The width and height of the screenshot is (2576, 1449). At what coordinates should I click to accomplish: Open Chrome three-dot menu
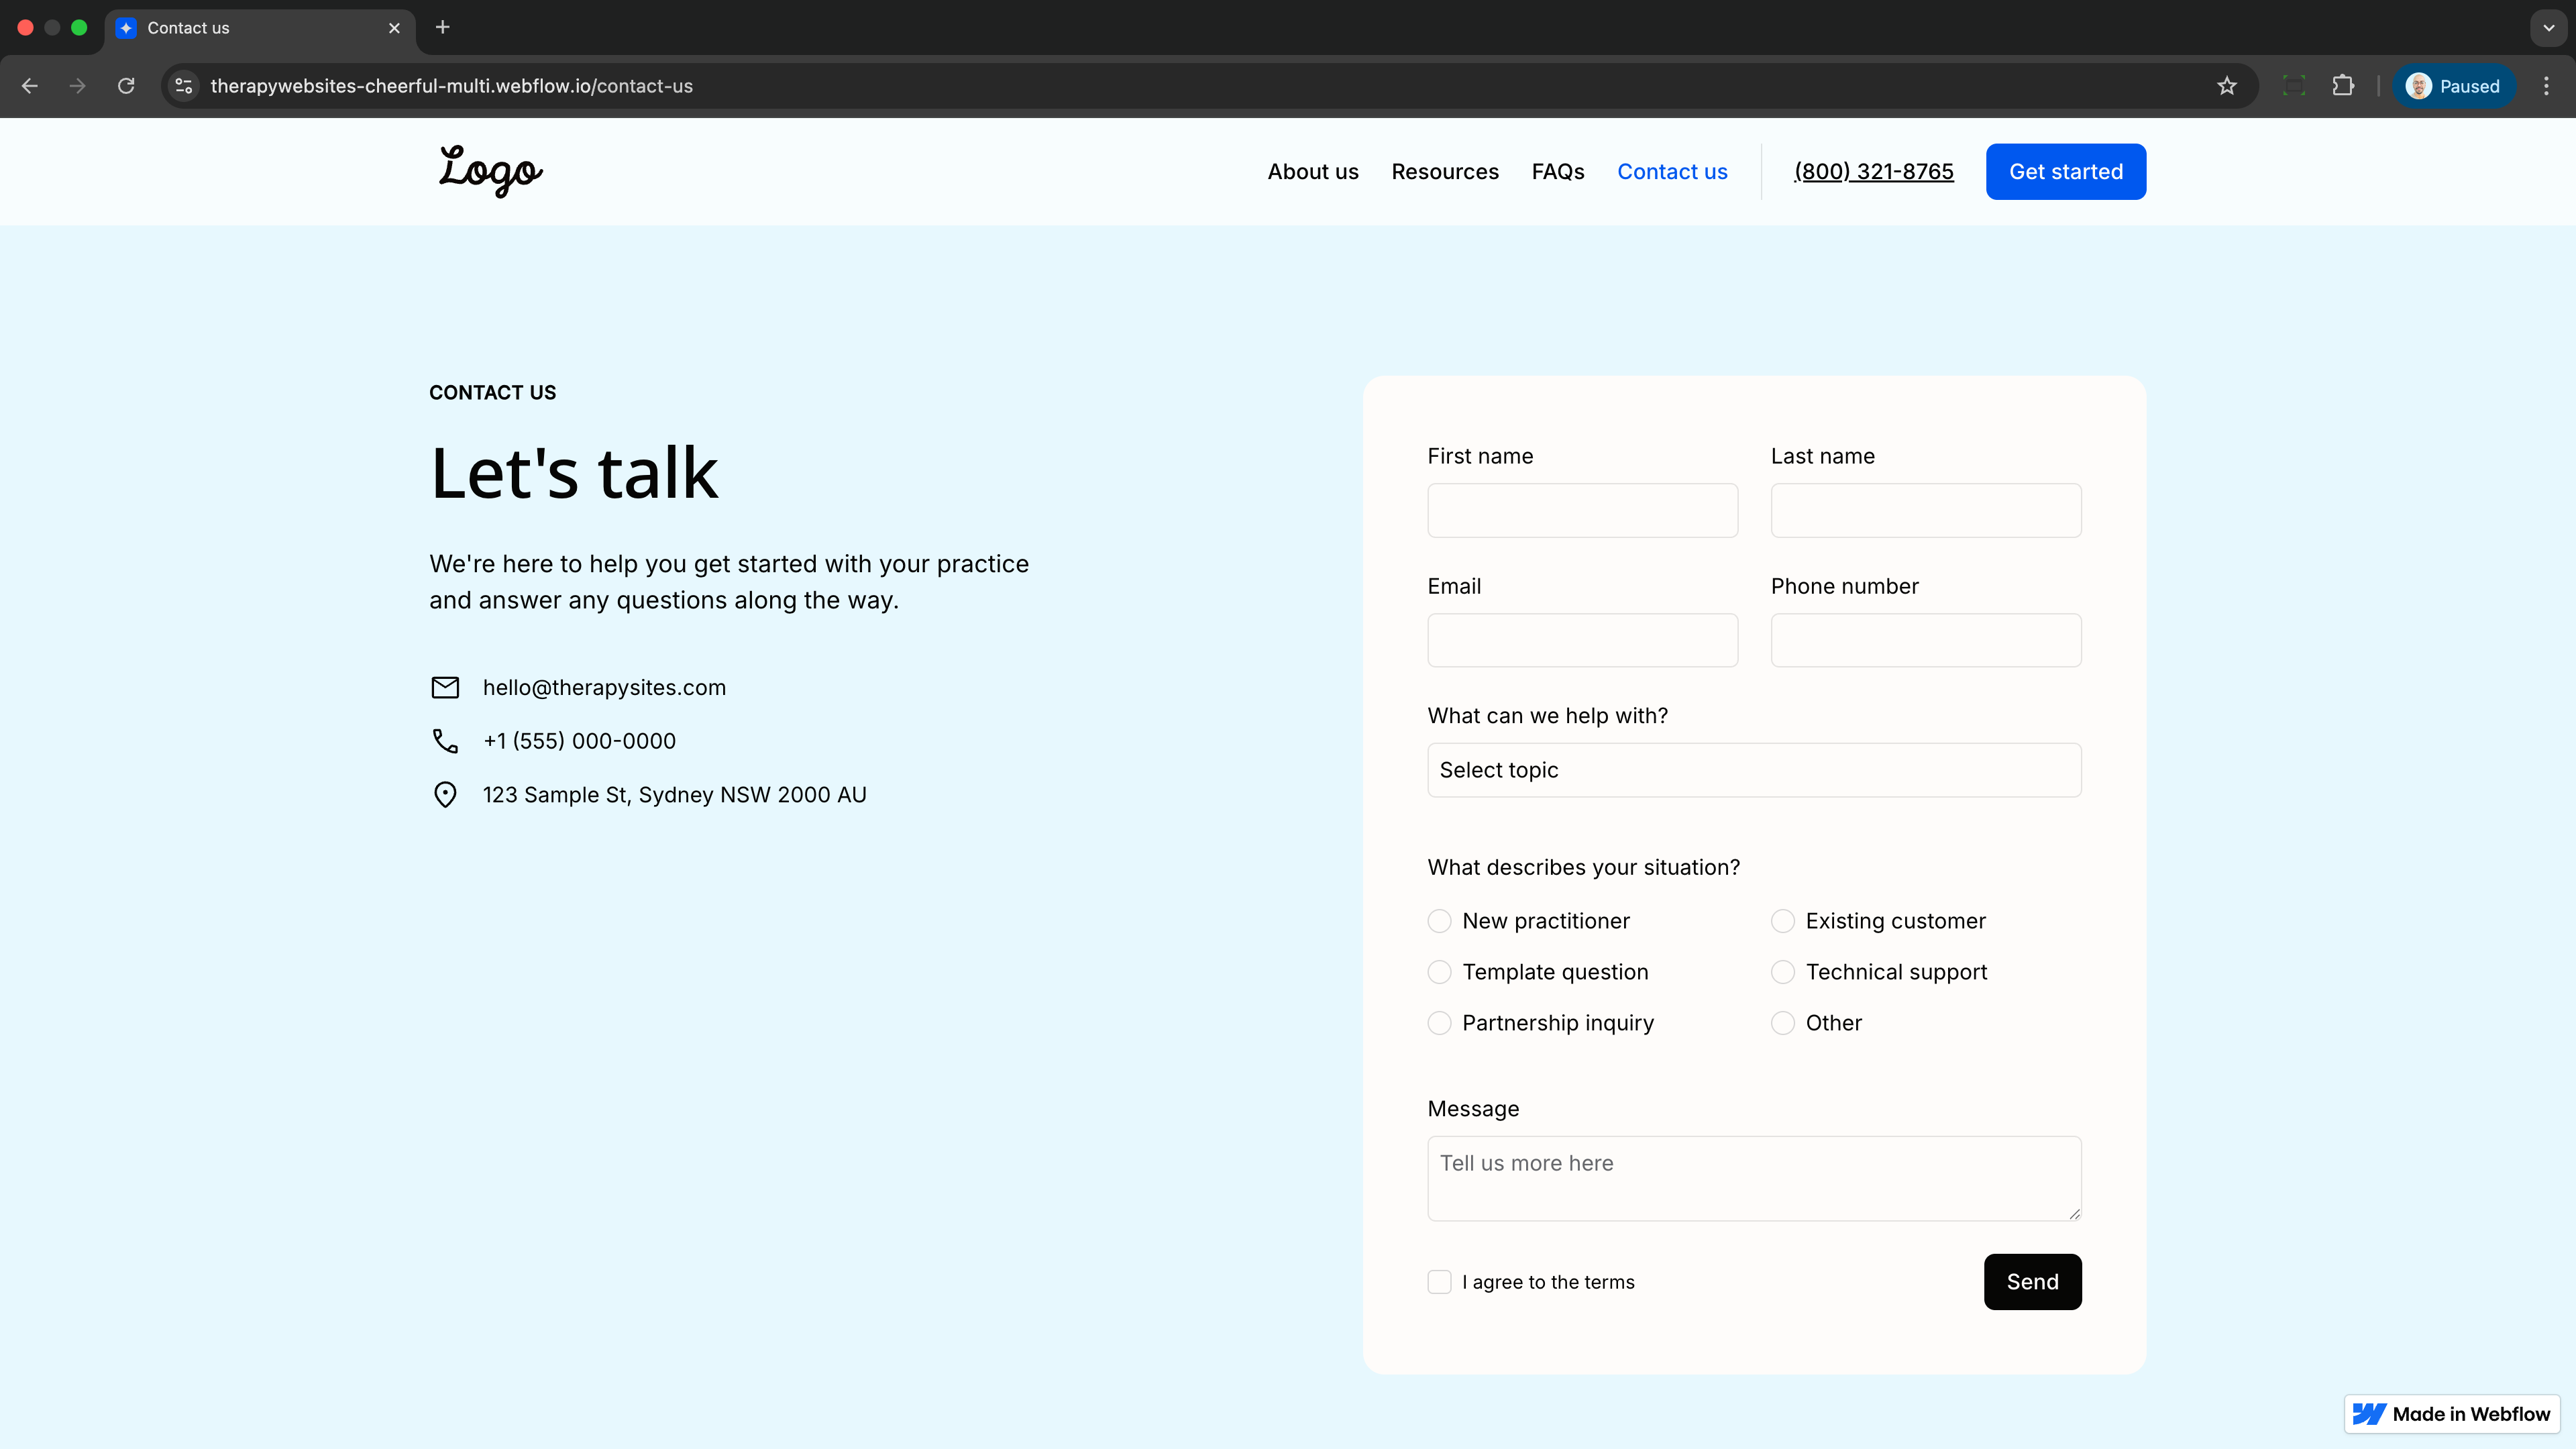2546,86
